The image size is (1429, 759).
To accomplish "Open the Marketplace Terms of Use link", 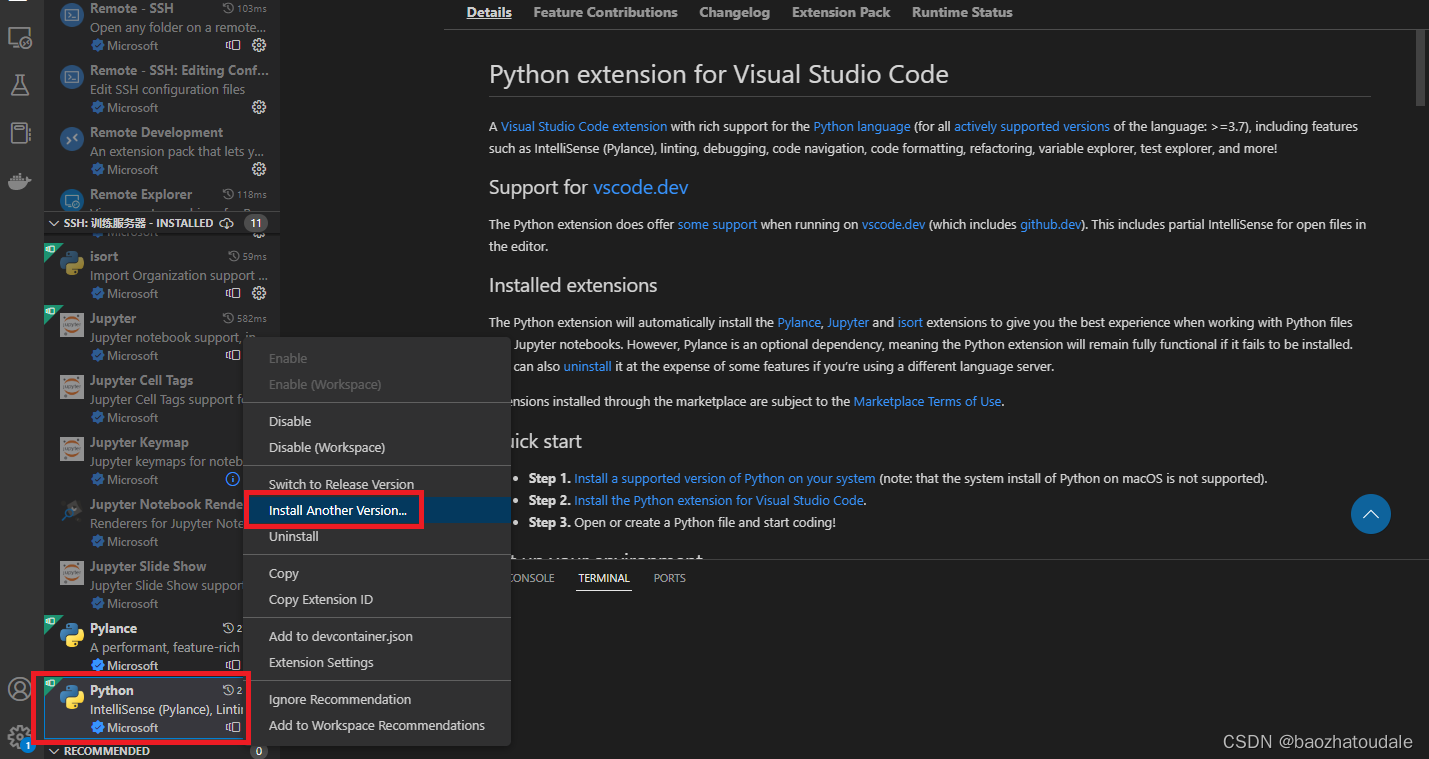I will click(x=927, y=401).
